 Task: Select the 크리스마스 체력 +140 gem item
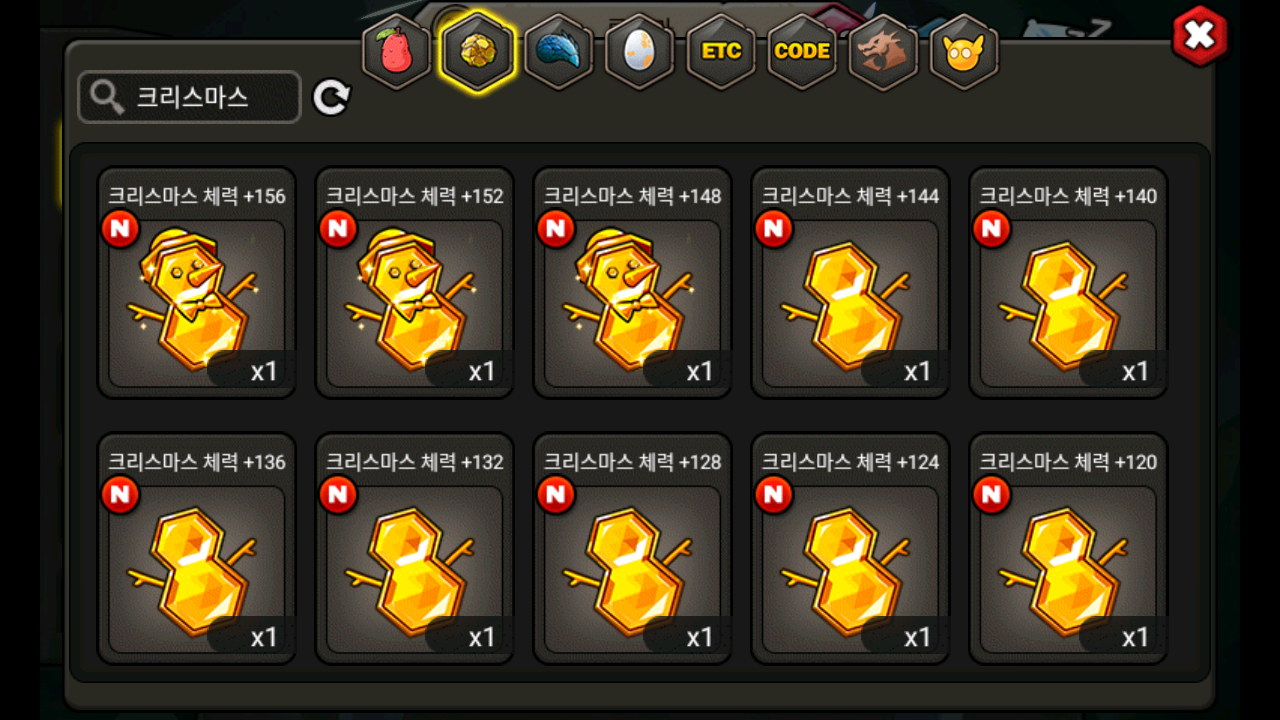[1068, 283]
